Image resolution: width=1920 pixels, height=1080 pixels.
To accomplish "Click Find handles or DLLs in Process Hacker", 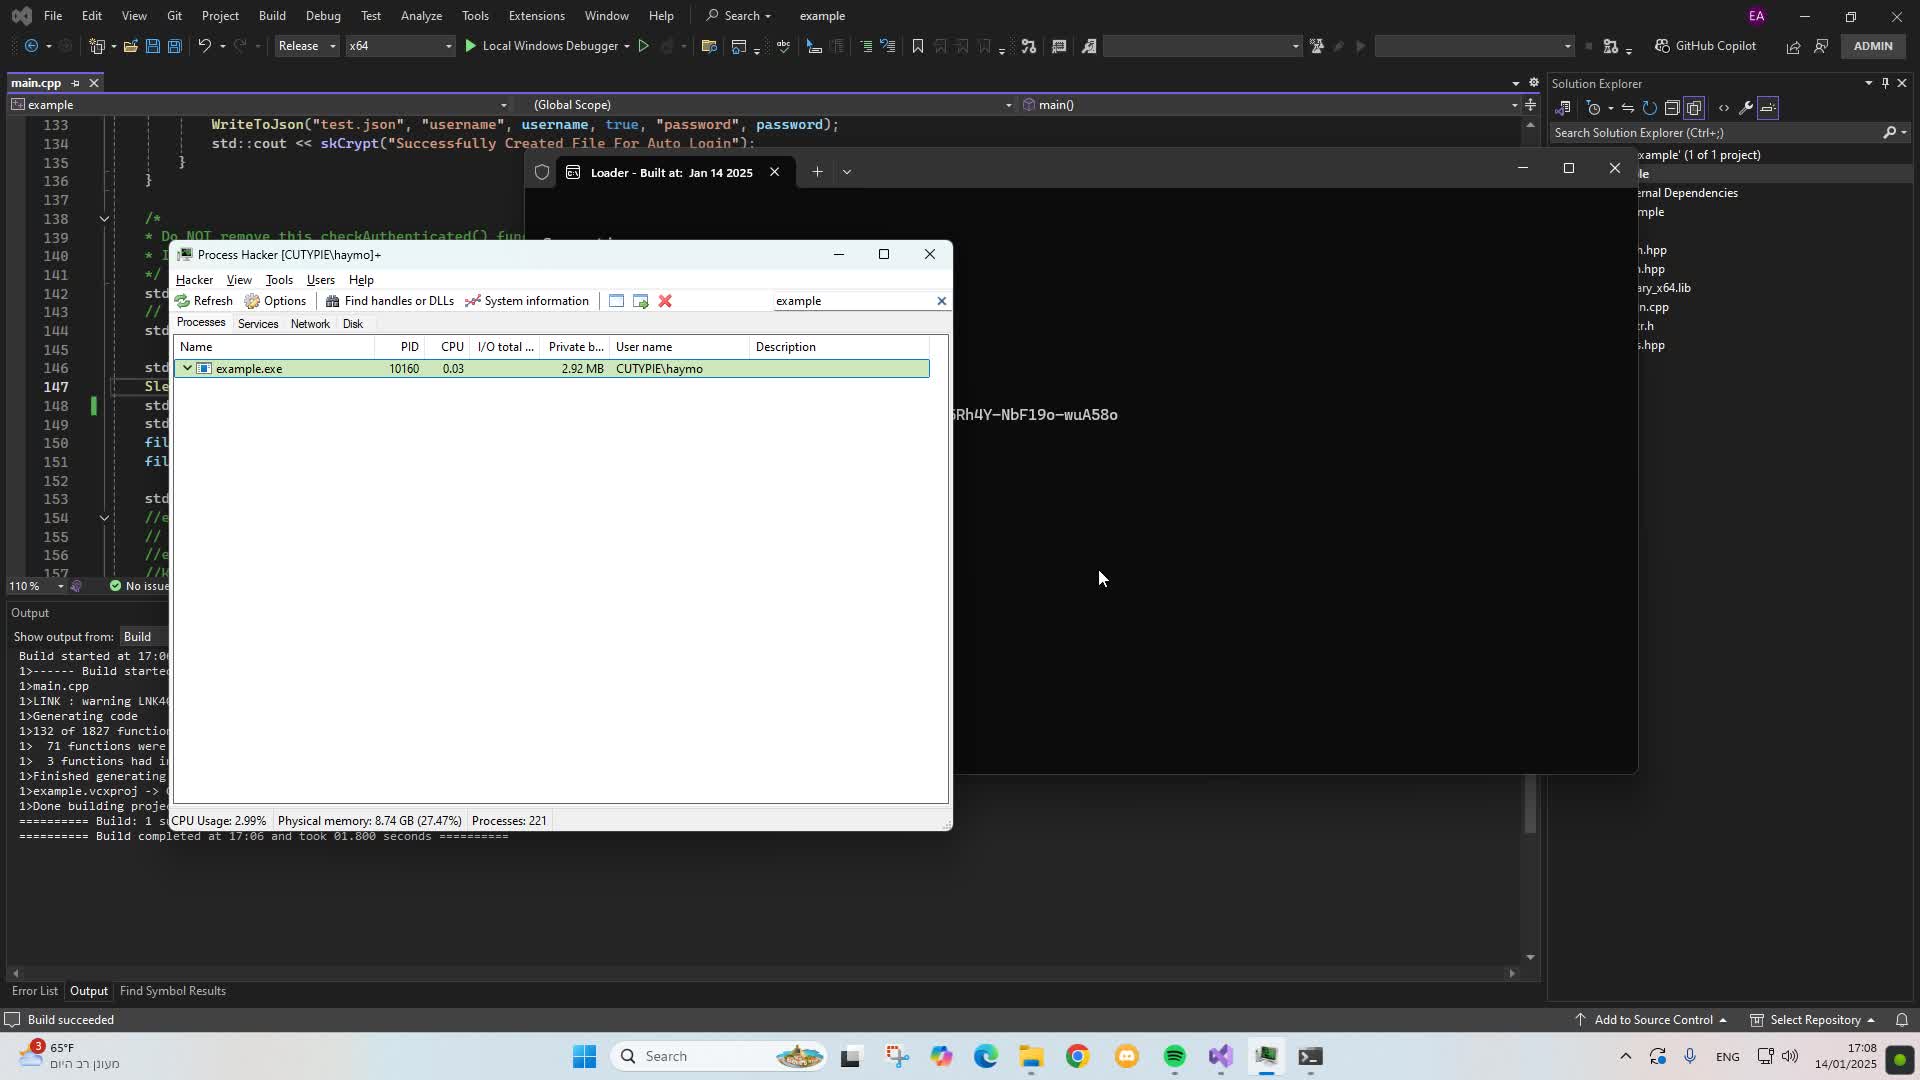I will [390, 301].
